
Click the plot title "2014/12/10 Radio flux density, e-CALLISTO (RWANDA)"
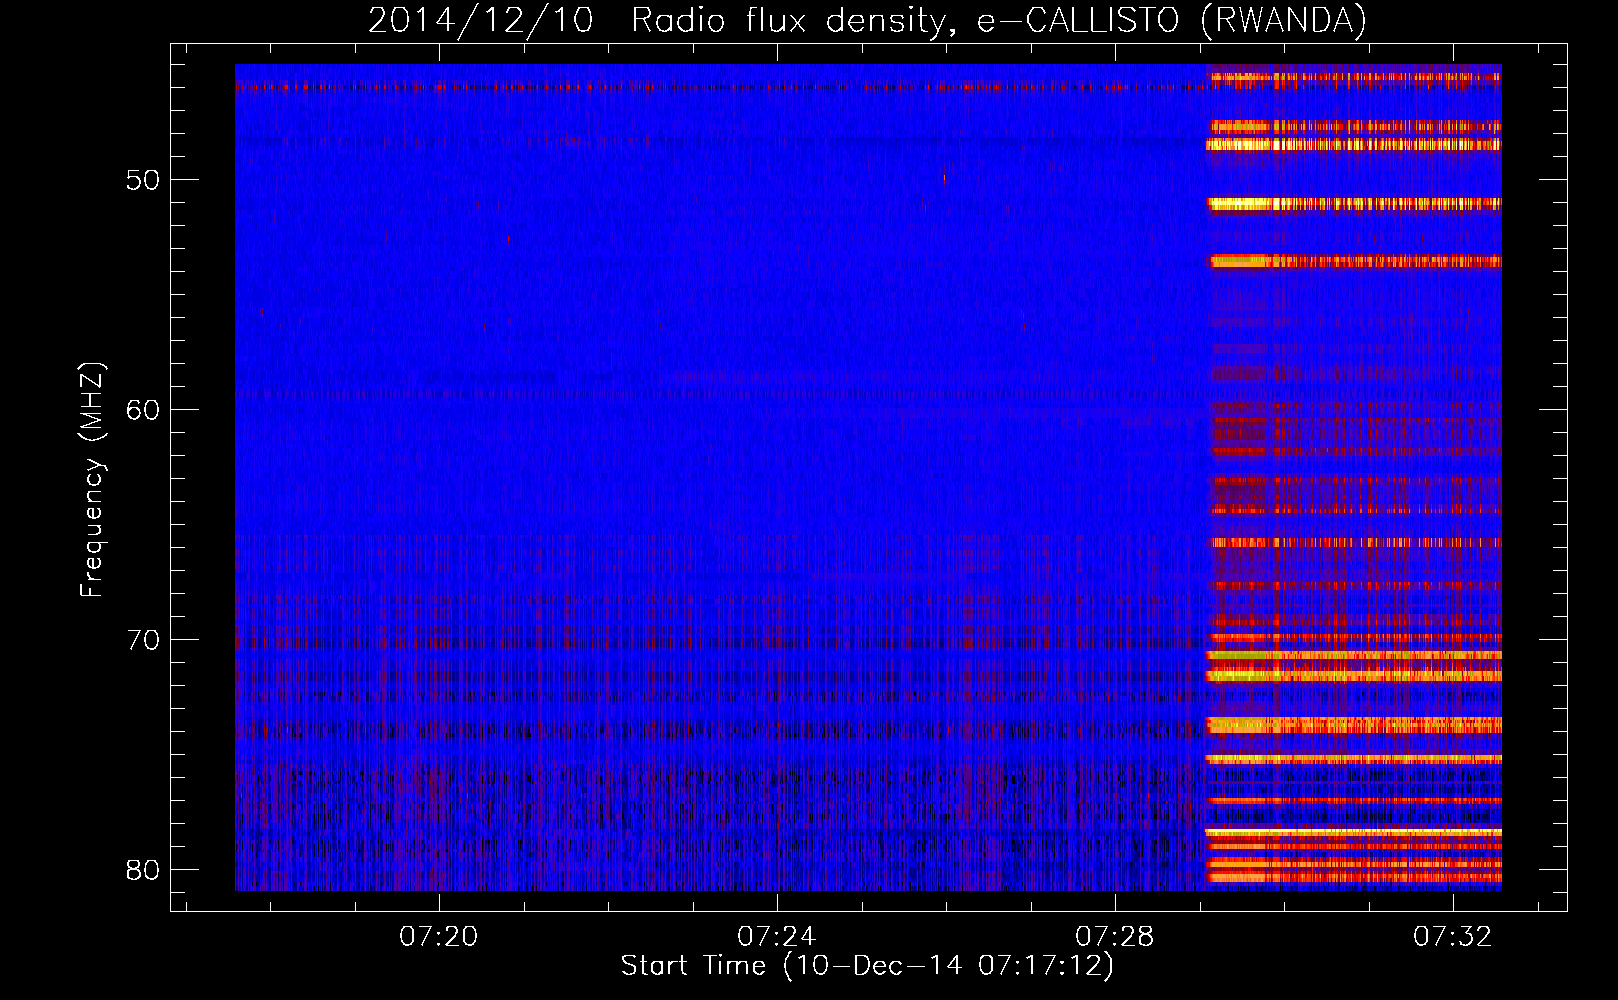point(867,21)
